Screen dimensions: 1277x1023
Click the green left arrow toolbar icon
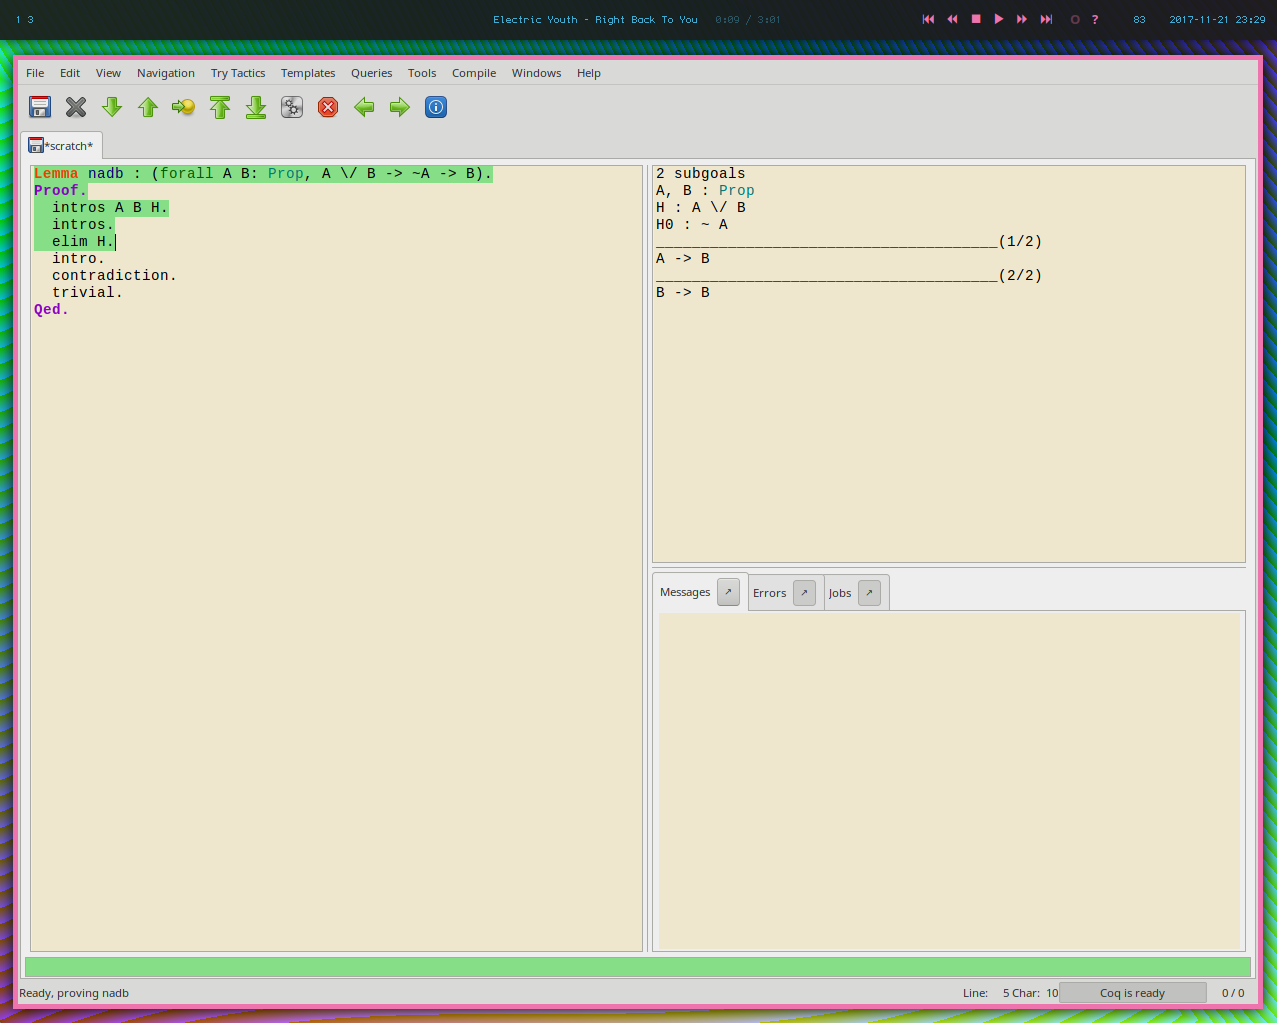click(x=364, y=107)
